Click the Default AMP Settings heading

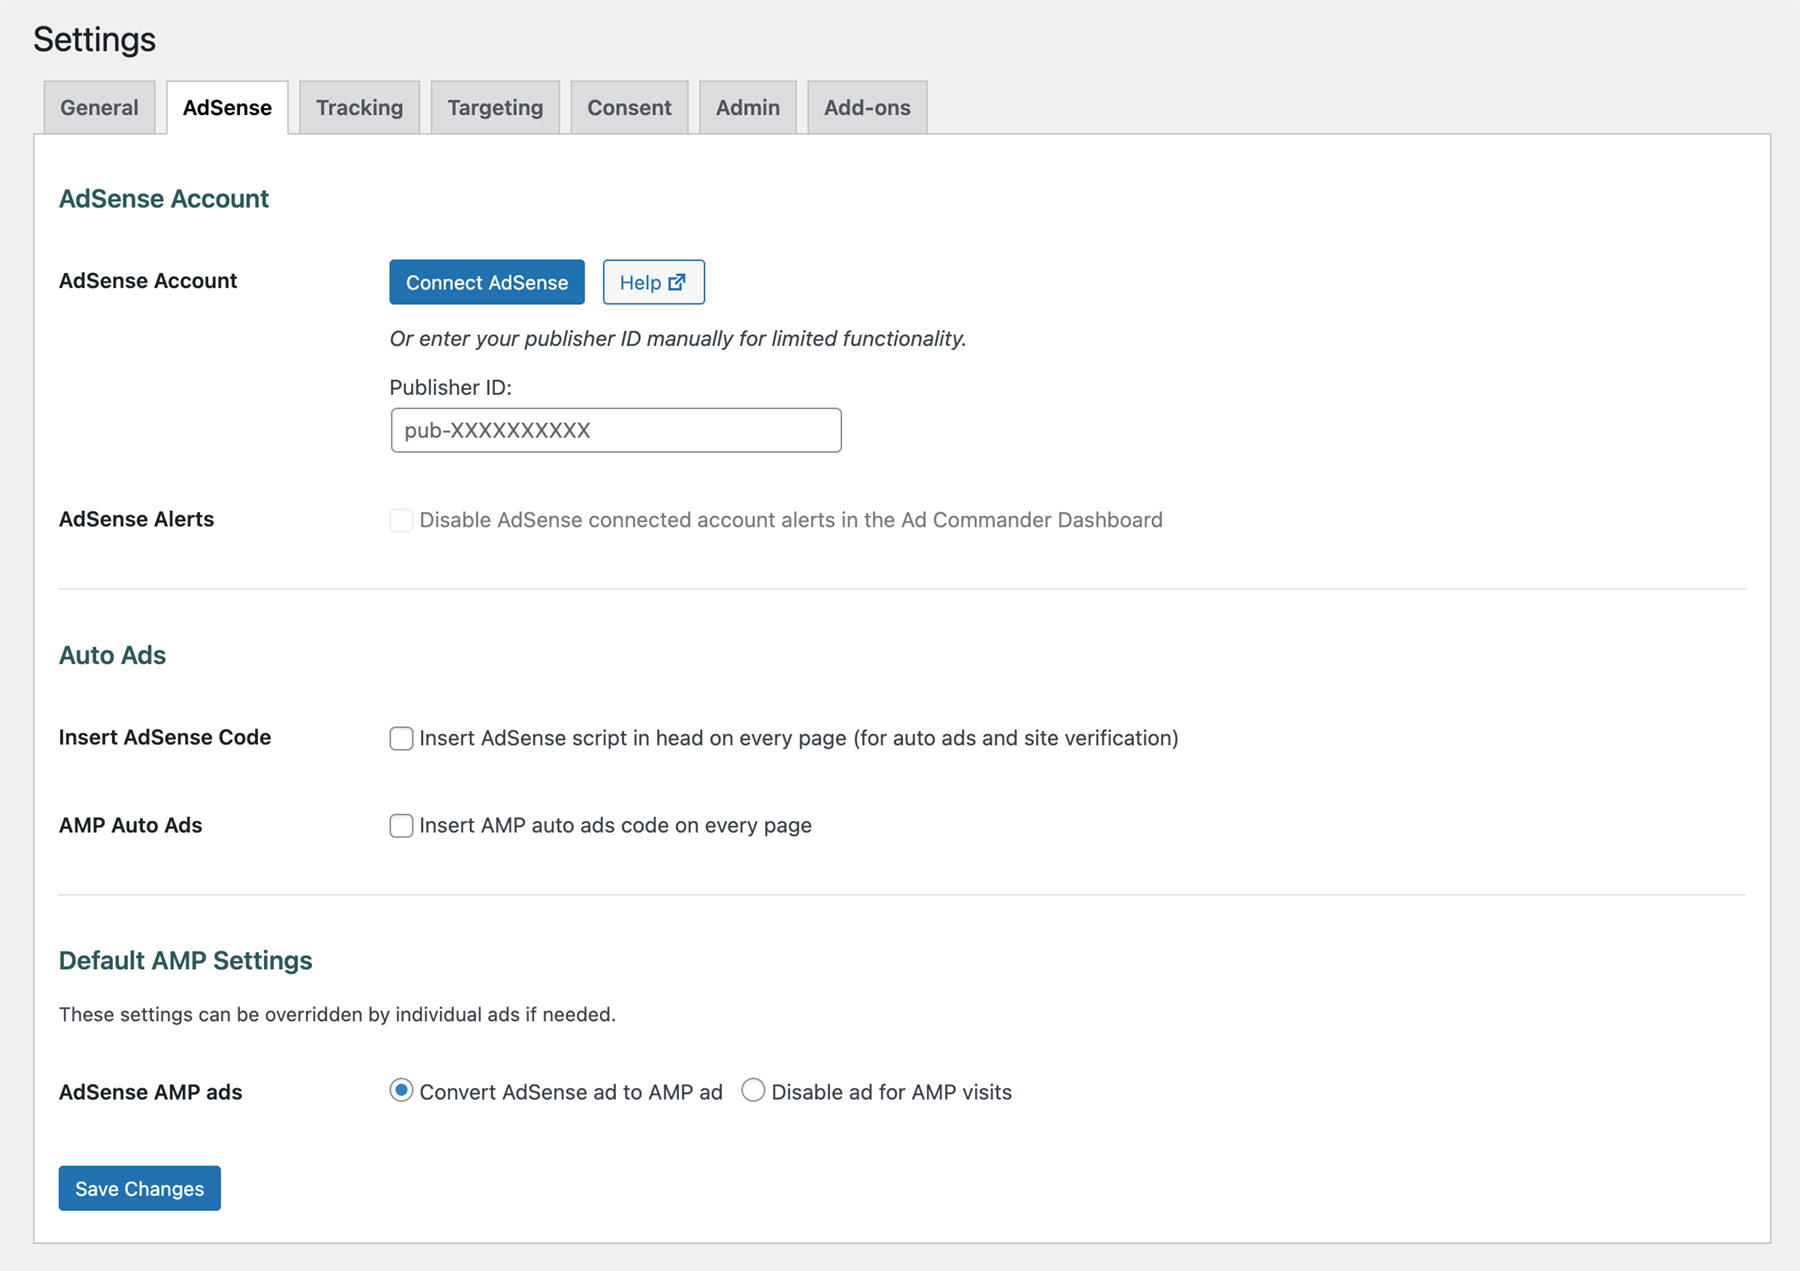coord(185,960)
